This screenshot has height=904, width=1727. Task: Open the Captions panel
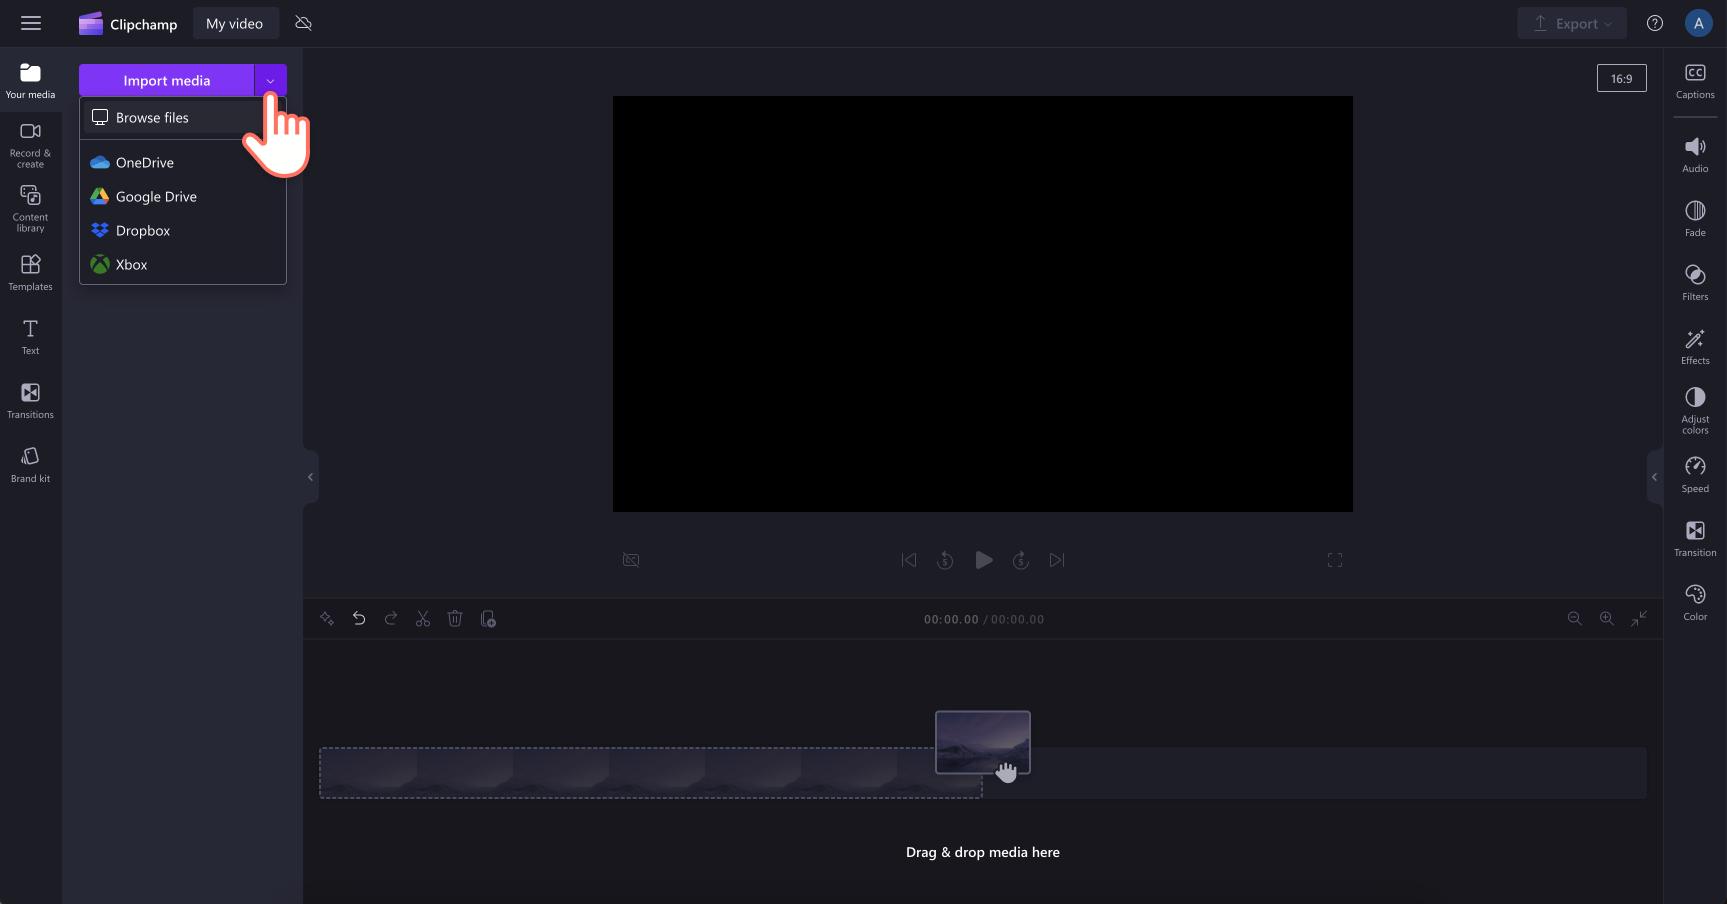tap(1695, 81)
